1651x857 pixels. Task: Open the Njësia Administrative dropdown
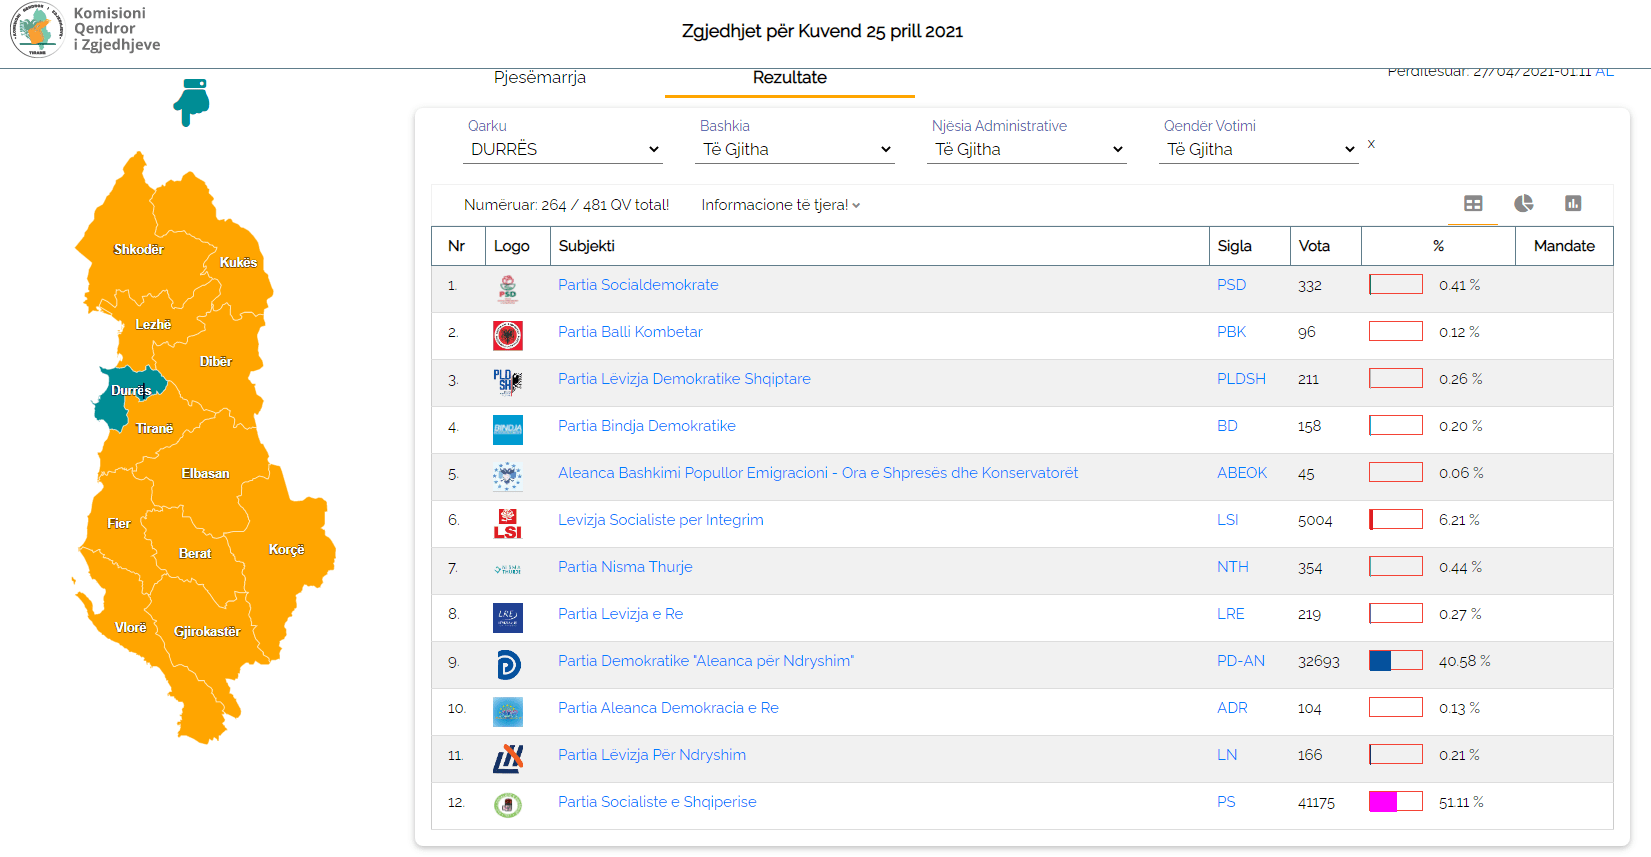(x=1029, y=149)
